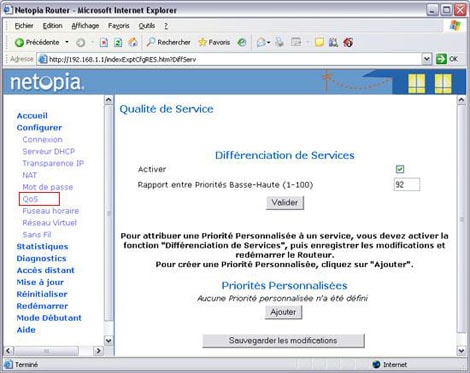Screen dimensions: 470x373
Task: Open the Diagnostics link
Action: pyautogui.click(x=41, y=258)
